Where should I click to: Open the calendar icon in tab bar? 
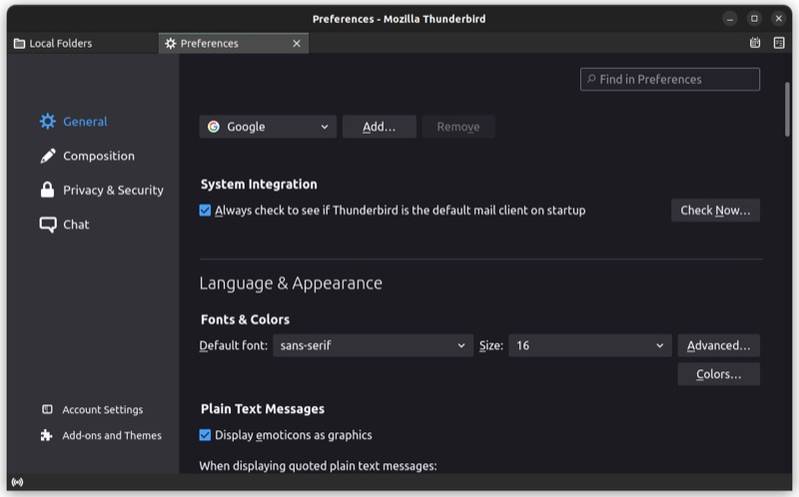[x=755, y=43]
